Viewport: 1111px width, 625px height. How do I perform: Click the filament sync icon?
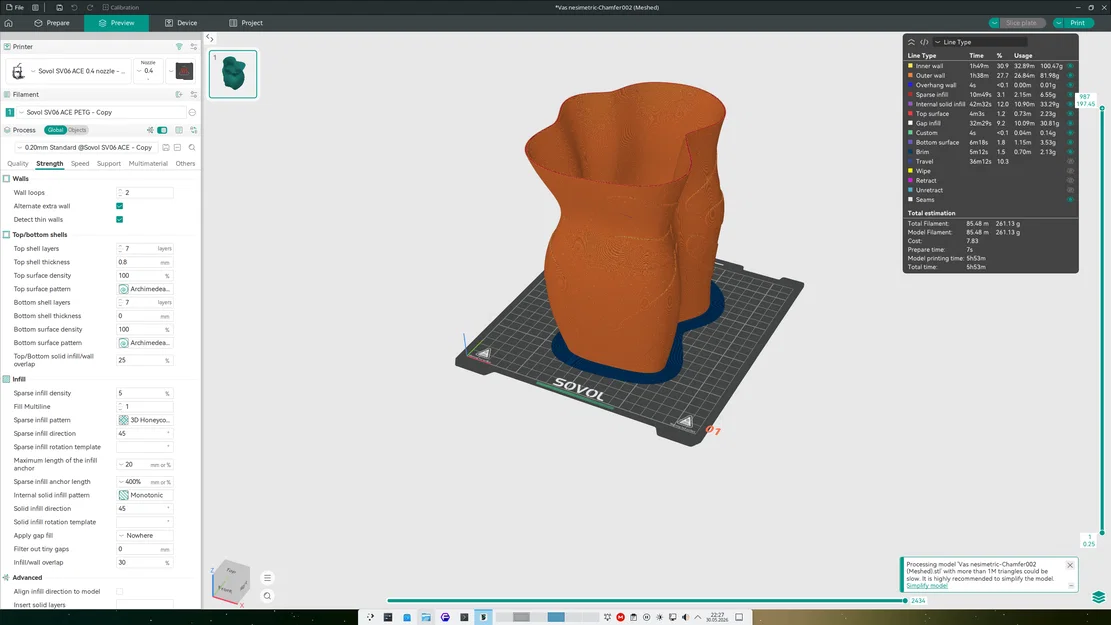pos(179,94)
